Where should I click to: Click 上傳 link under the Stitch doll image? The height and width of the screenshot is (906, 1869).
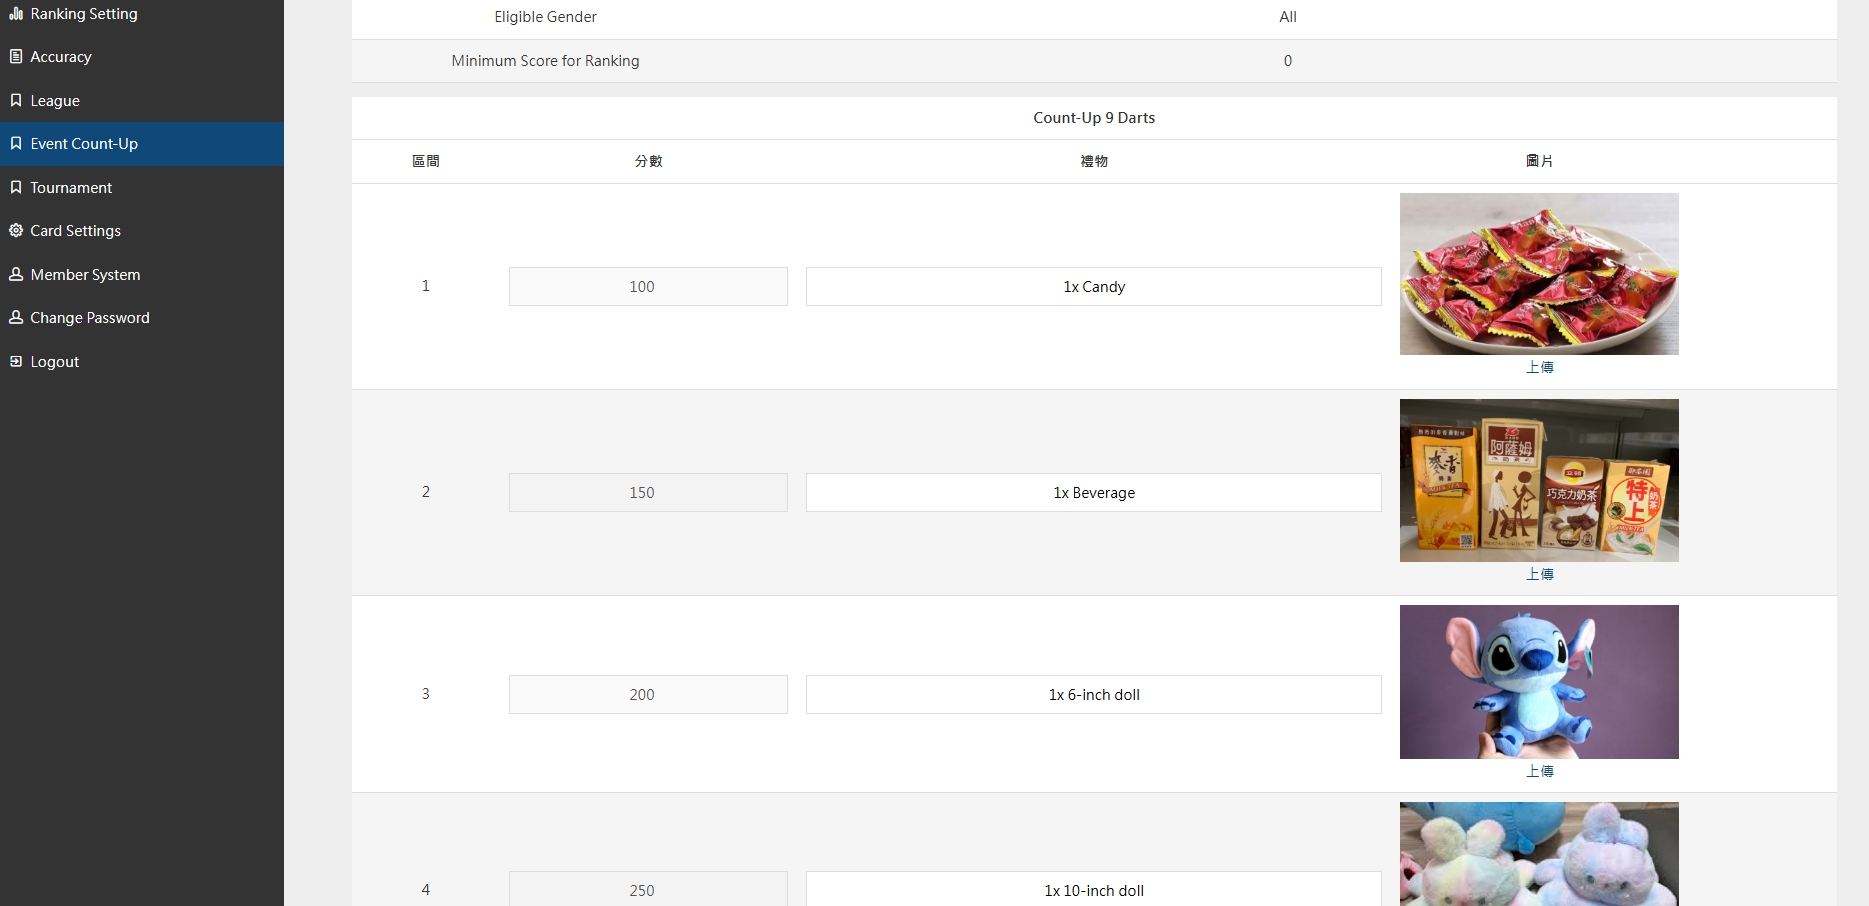point(1540,772)
